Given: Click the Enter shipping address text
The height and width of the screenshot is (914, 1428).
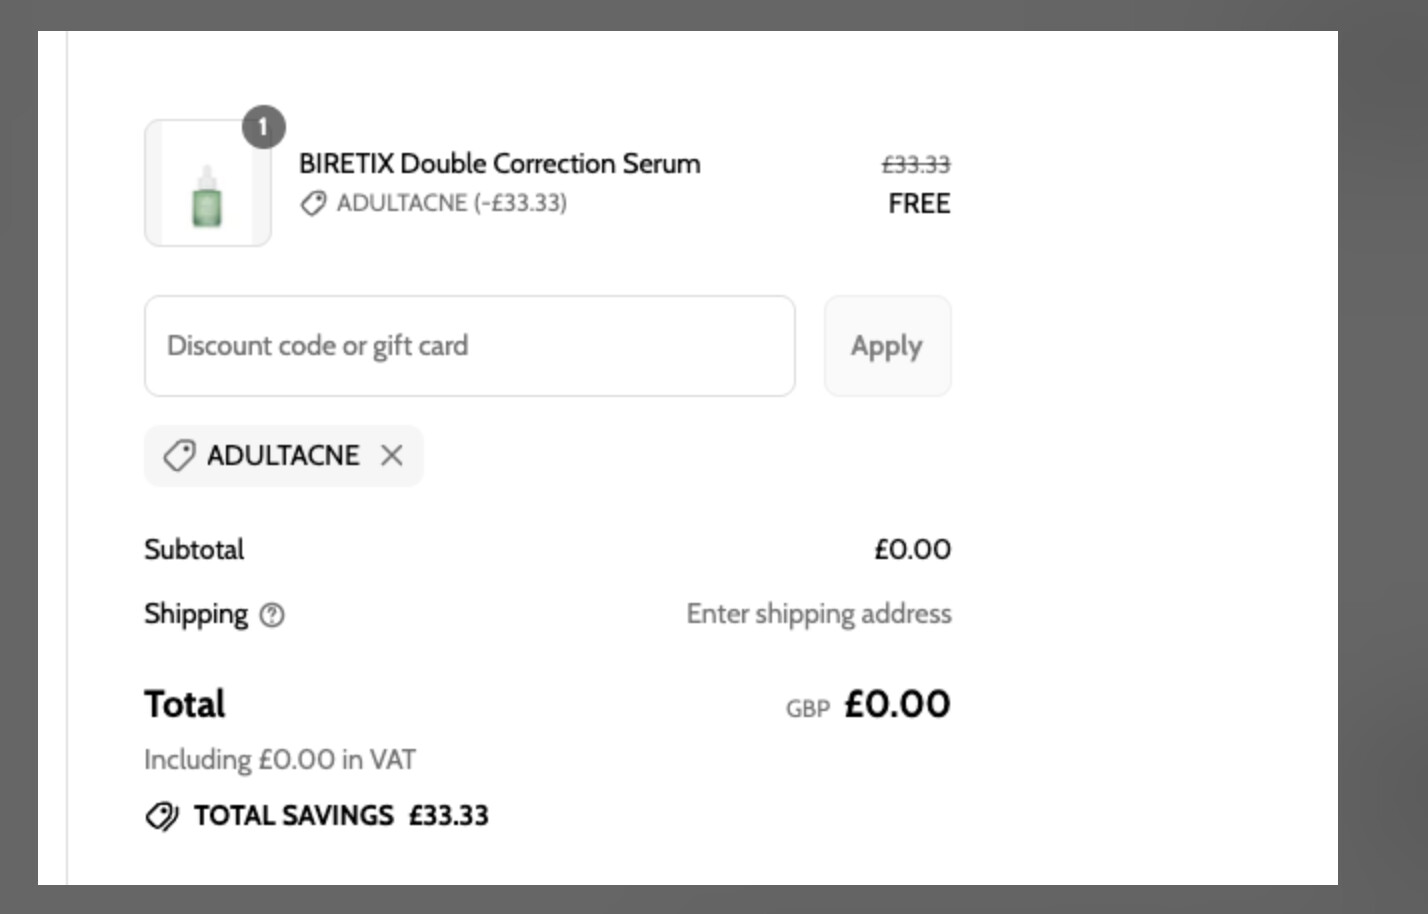Looking at the screenshot, I should tap(818, 614).
